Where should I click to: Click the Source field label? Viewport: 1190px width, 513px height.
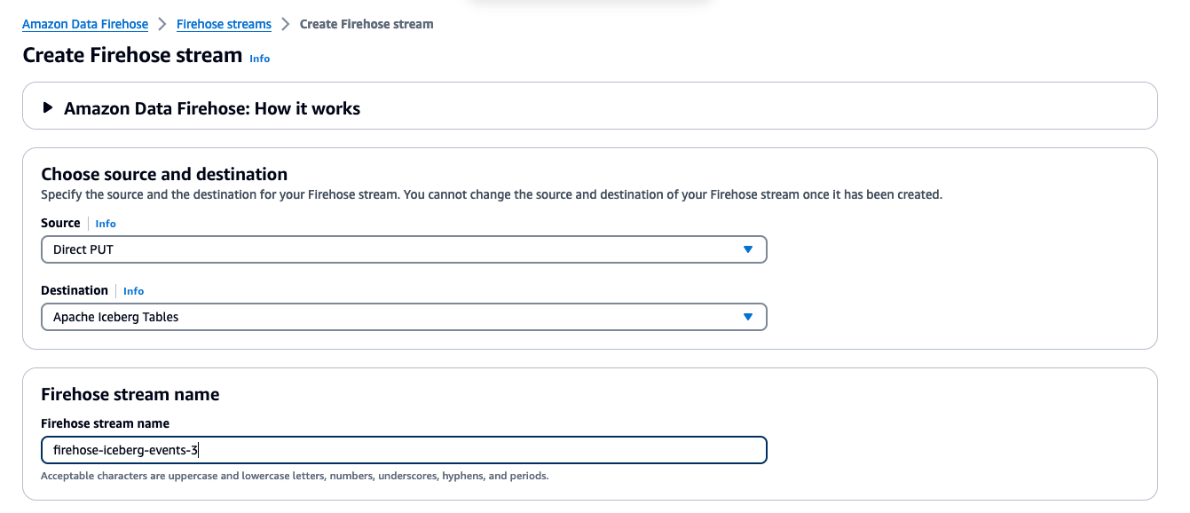60,223
